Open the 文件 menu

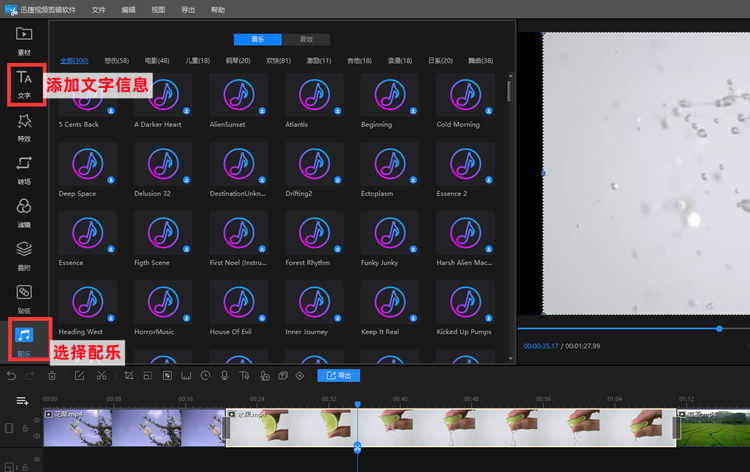(99, 10)
